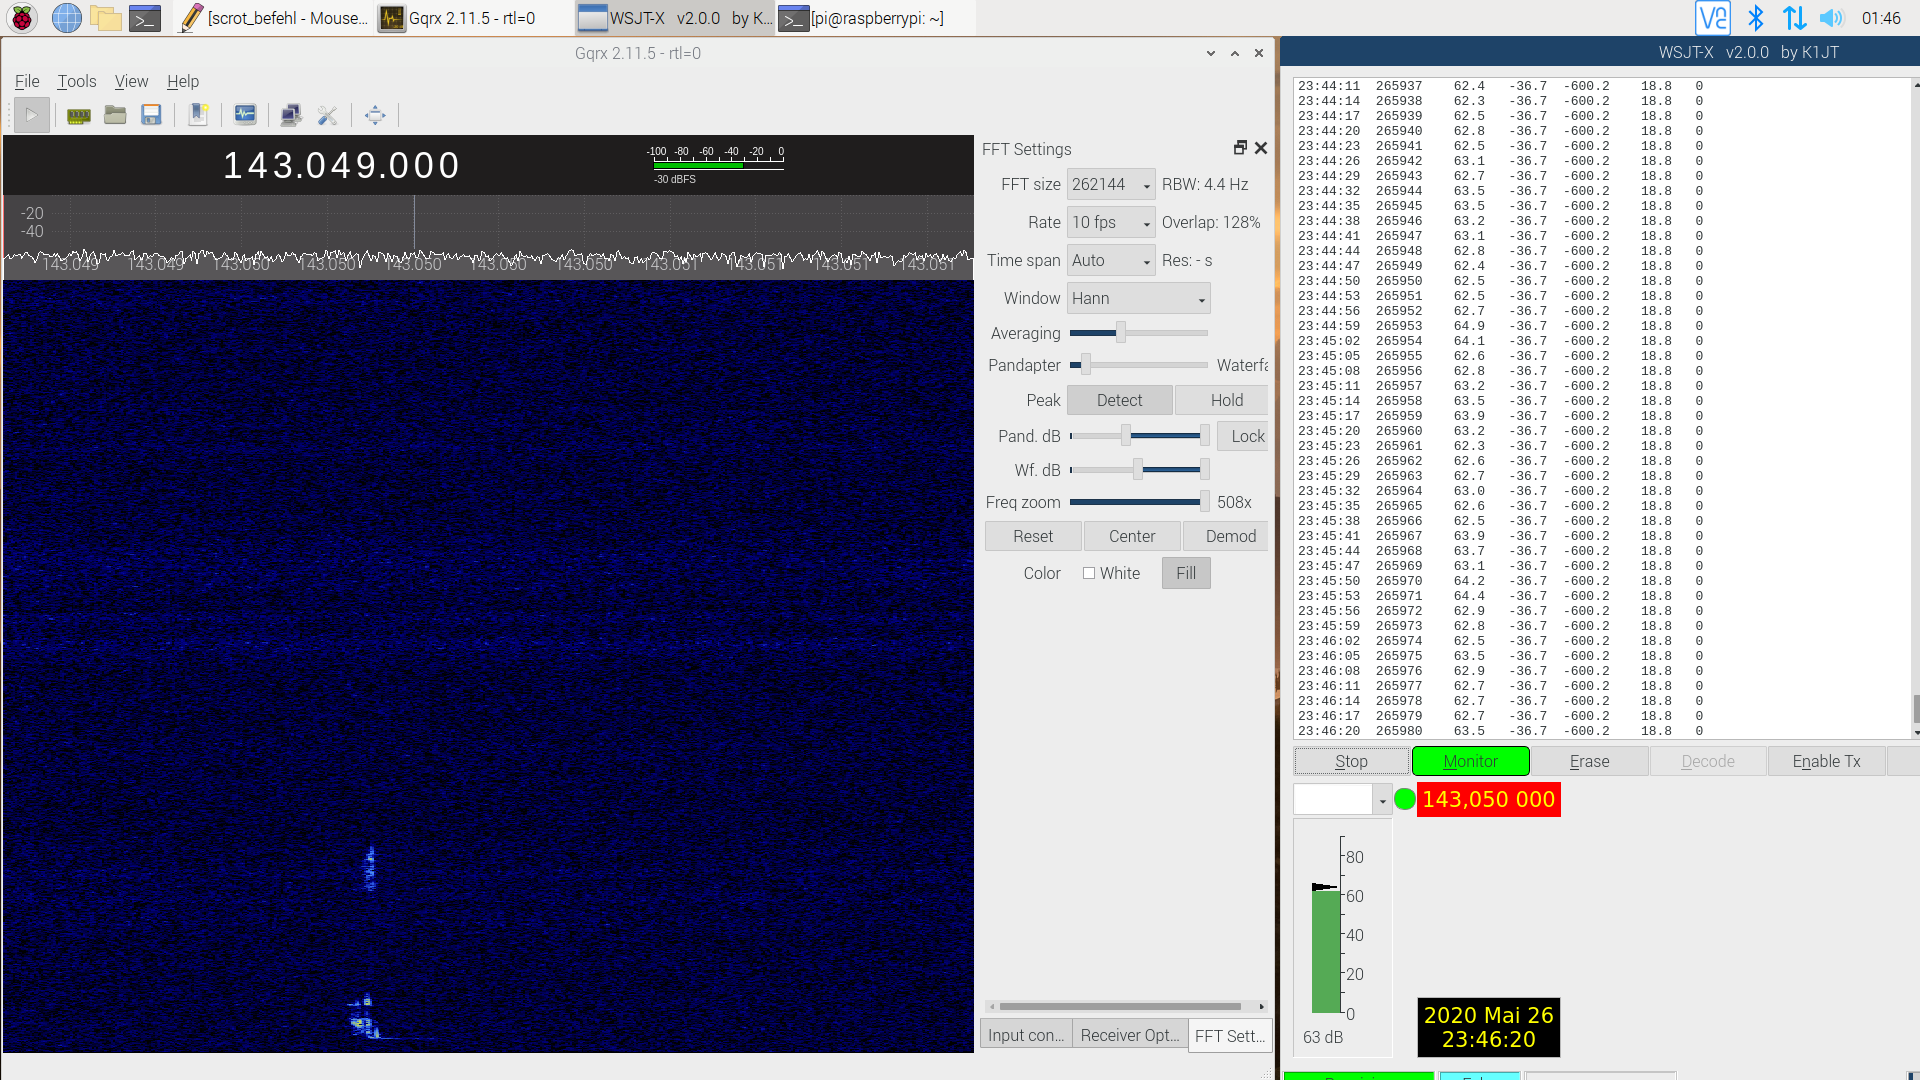1920x1080 pixels.
Task: Click the pencil icon of the Mousepad taskbar entry
Action: click(191, 18)
